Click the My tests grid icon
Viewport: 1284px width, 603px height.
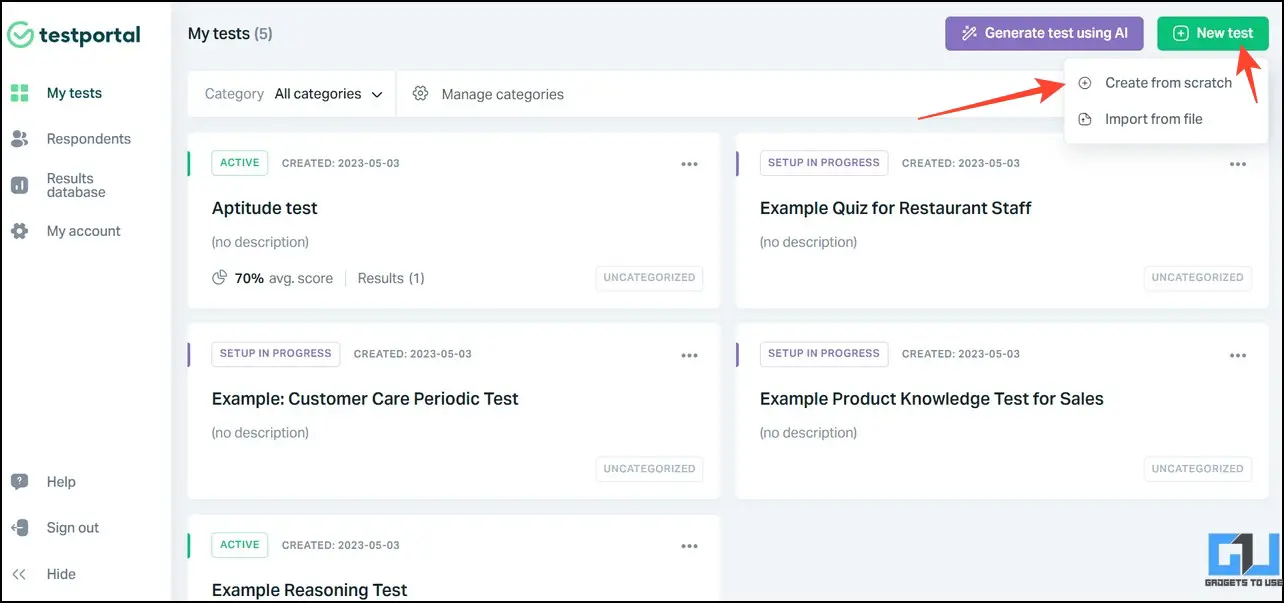19,93
